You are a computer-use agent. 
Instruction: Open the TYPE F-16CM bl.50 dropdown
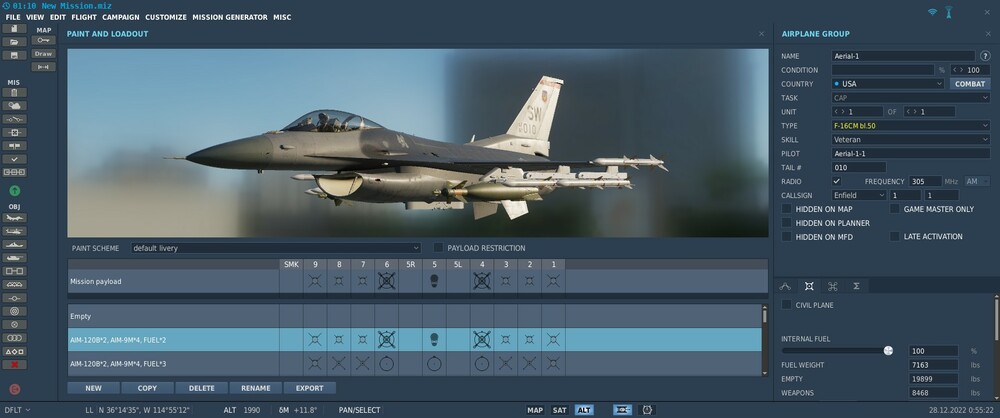(x=911, y=126)
